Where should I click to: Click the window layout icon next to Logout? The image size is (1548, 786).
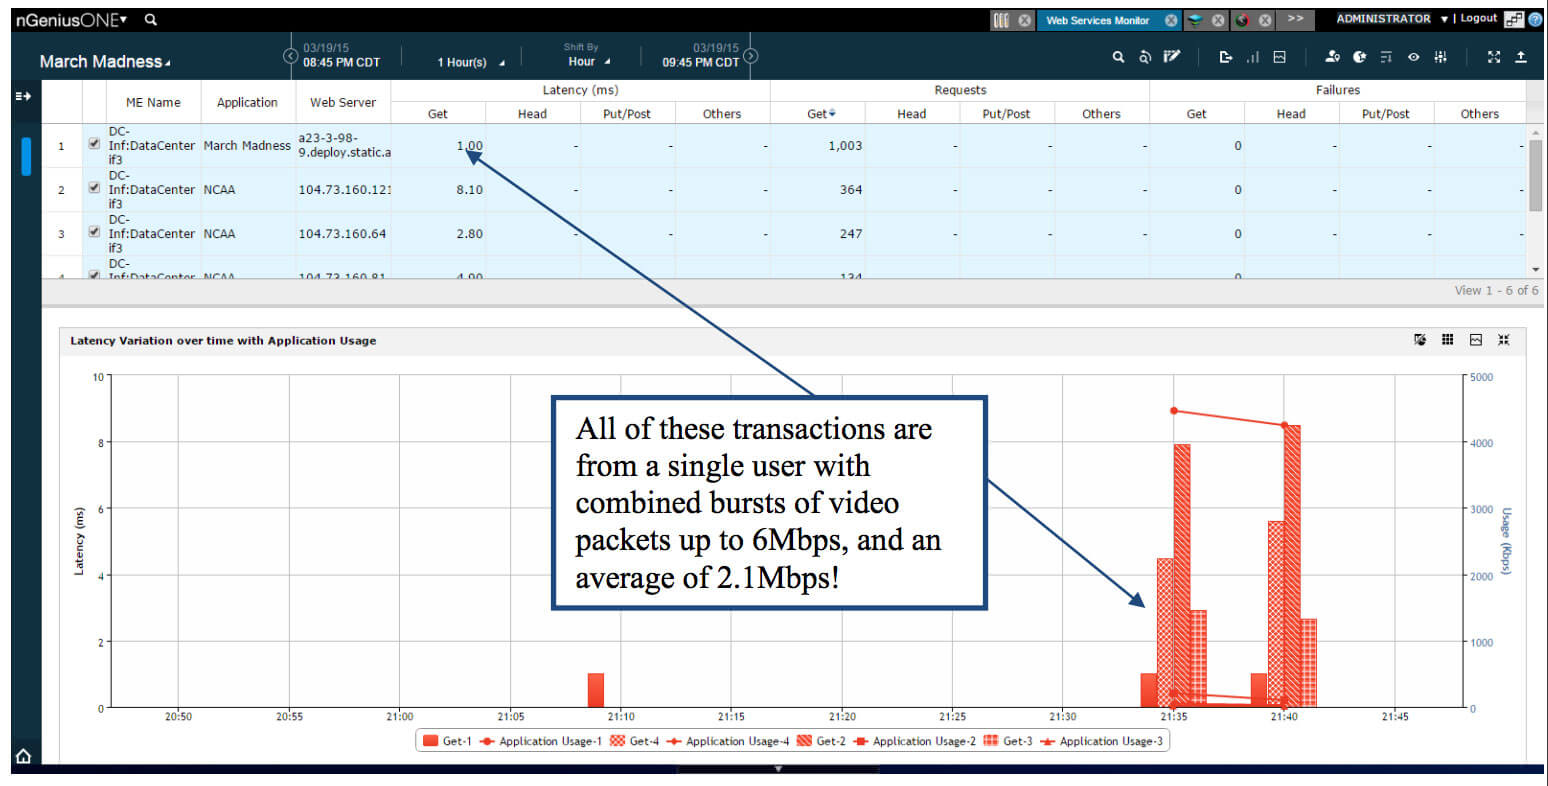pyautogui.click(x=1514, y=19)
